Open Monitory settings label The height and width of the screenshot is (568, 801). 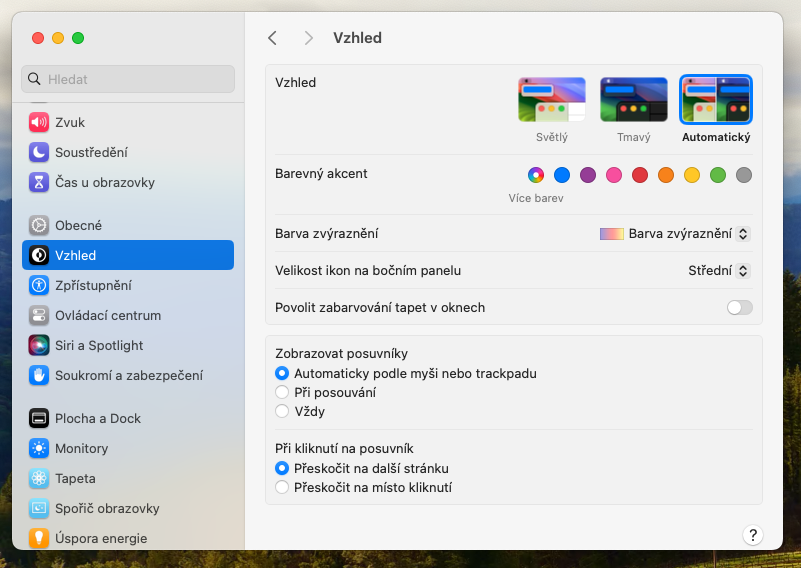82,448
